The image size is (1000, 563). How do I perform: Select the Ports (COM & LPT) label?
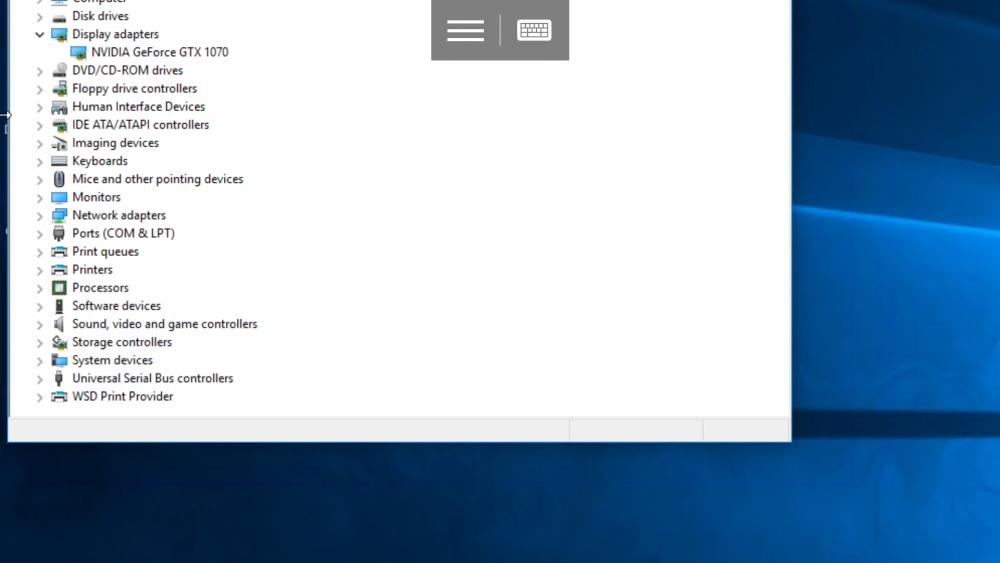point(123,233)
